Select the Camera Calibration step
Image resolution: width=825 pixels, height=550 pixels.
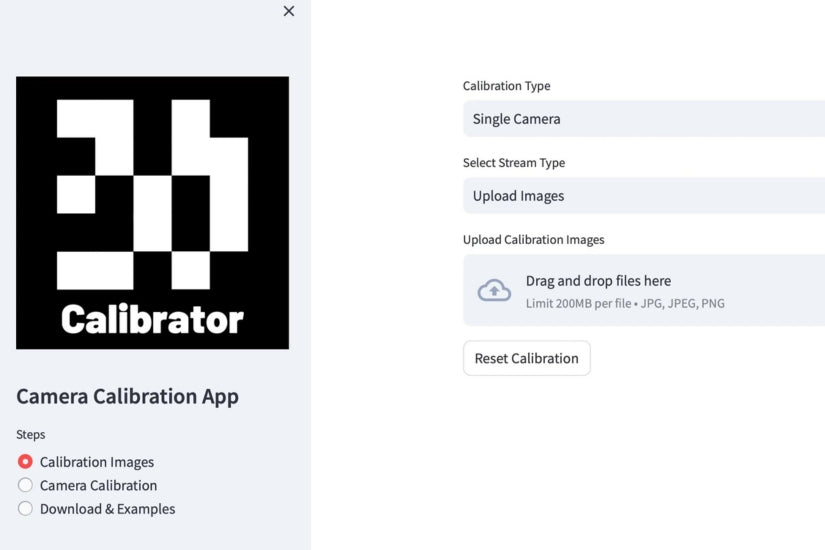point(26,485)
